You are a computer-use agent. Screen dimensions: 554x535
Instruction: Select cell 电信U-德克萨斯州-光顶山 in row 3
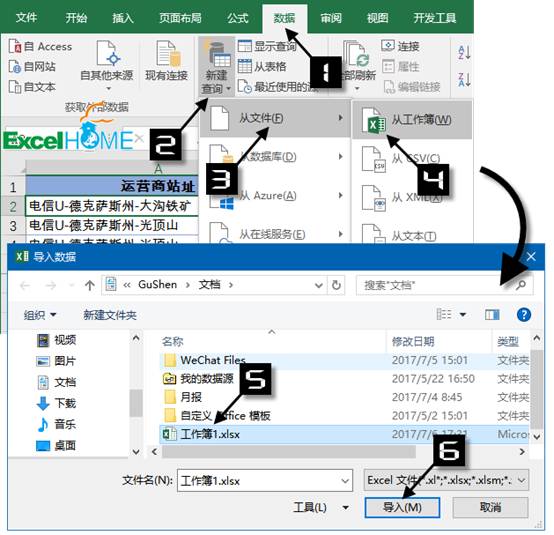pyautogui.click(x=112, y=225)
